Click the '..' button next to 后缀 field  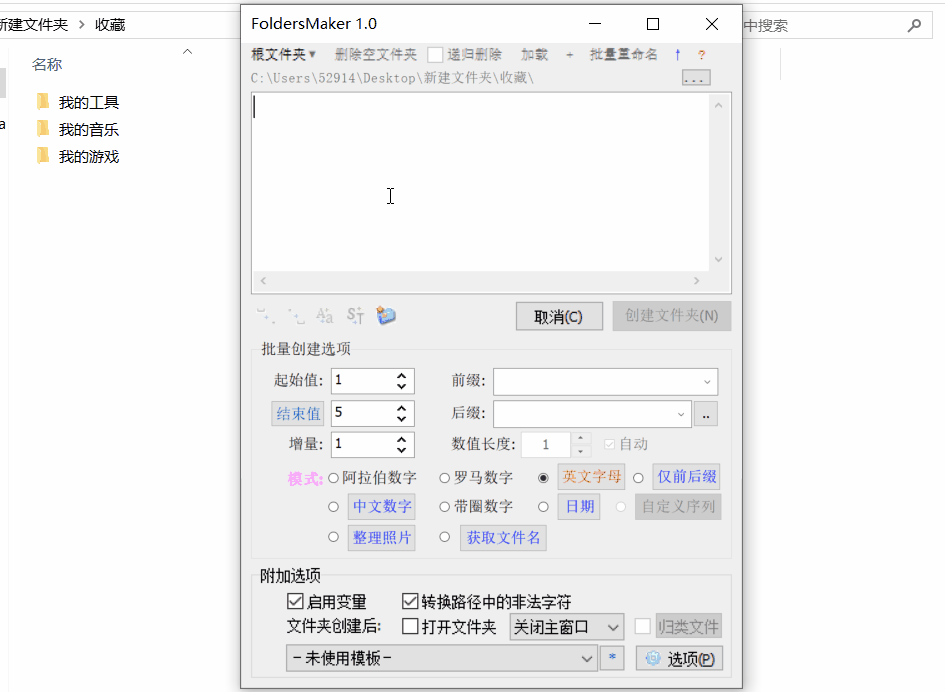pyautogui.click(x=706, y=414)
